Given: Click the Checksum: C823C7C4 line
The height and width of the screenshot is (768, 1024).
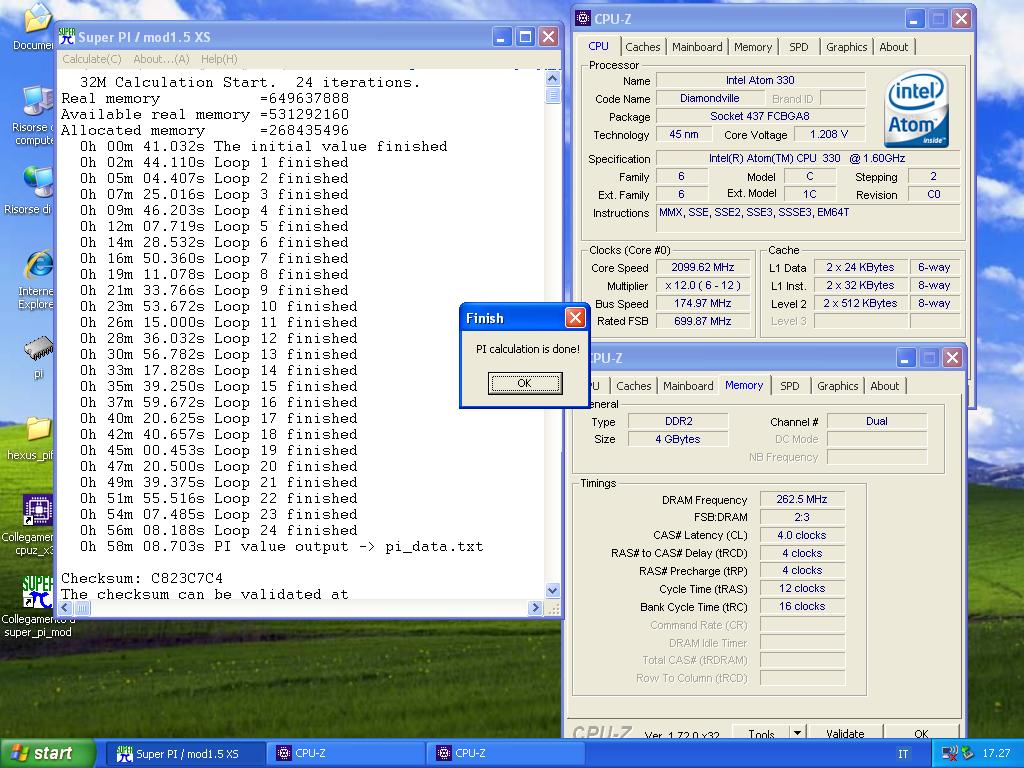Looking at the screenshot, I should coord(142,578).
